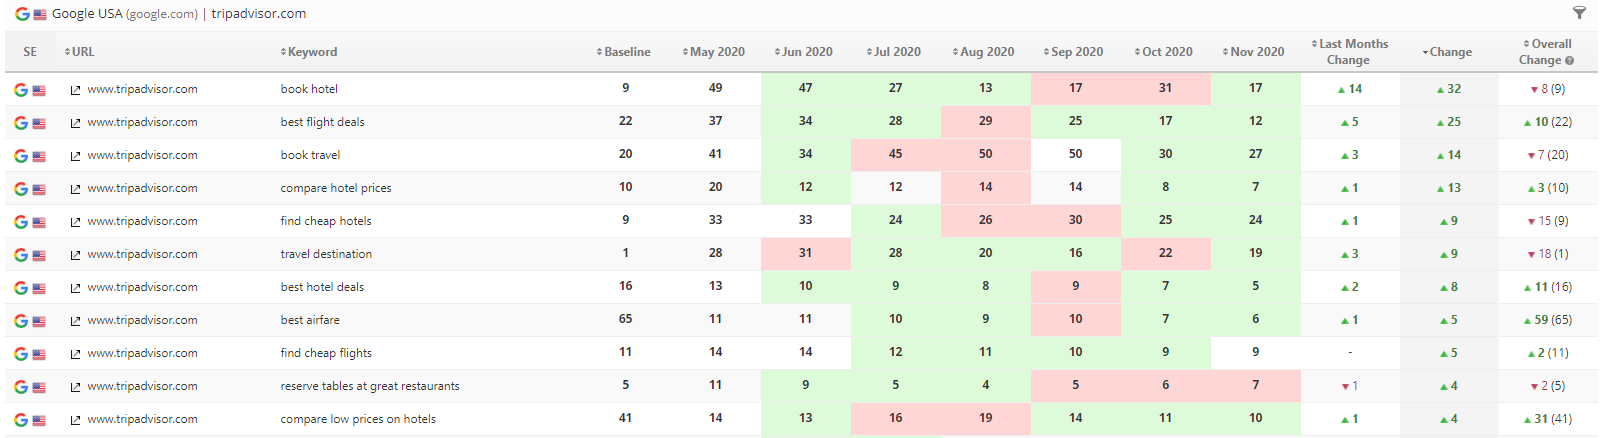Click Google icon in best airfare row
Screen dimensions: 1611x438
[x=21, y=321]
